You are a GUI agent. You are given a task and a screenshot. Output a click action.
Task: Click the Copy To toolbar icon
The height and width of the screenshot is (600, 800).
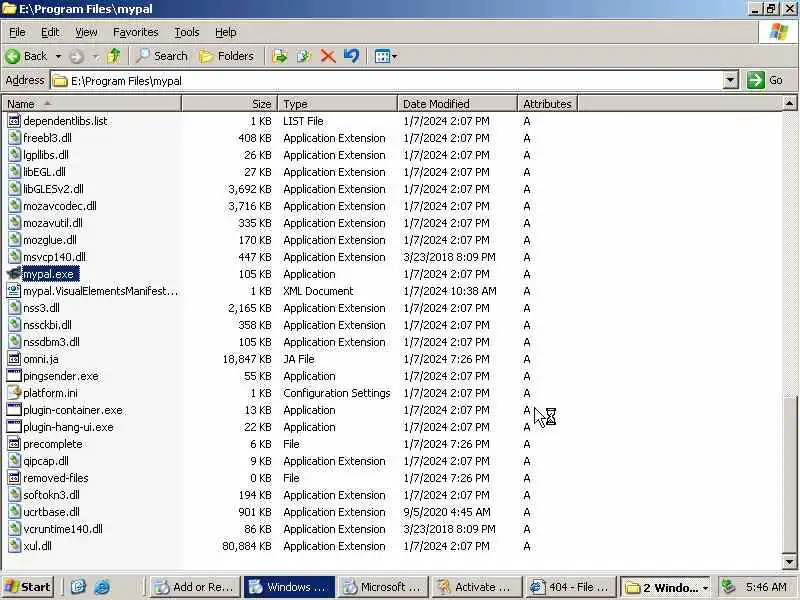[x=304, y=56]
